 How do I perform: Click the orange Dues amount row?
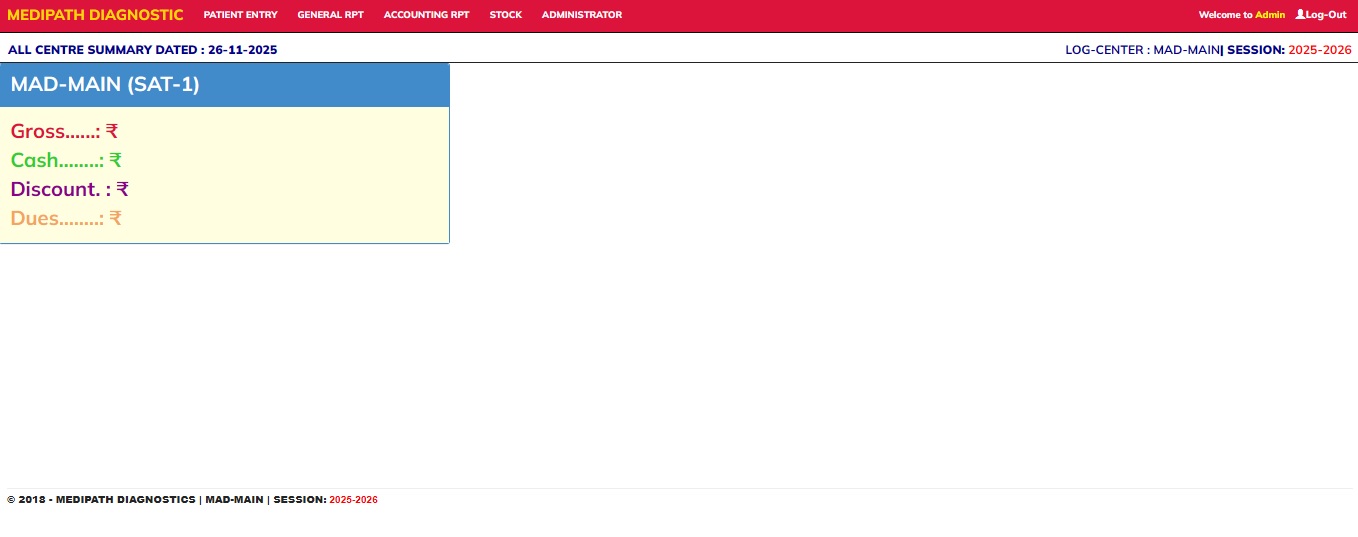(66, 218)
